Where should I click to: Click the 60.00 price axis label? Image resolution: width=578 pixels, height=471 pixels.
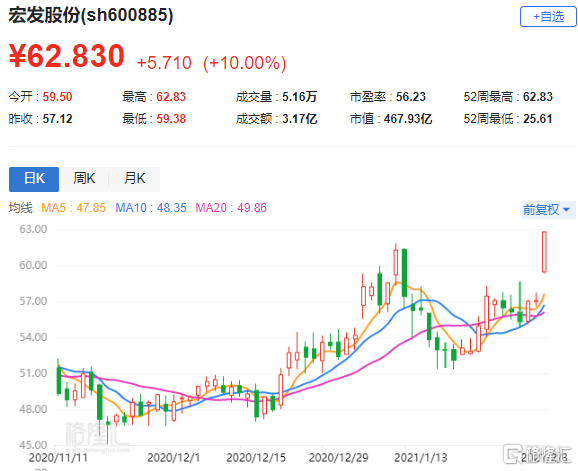pos(33,265)
